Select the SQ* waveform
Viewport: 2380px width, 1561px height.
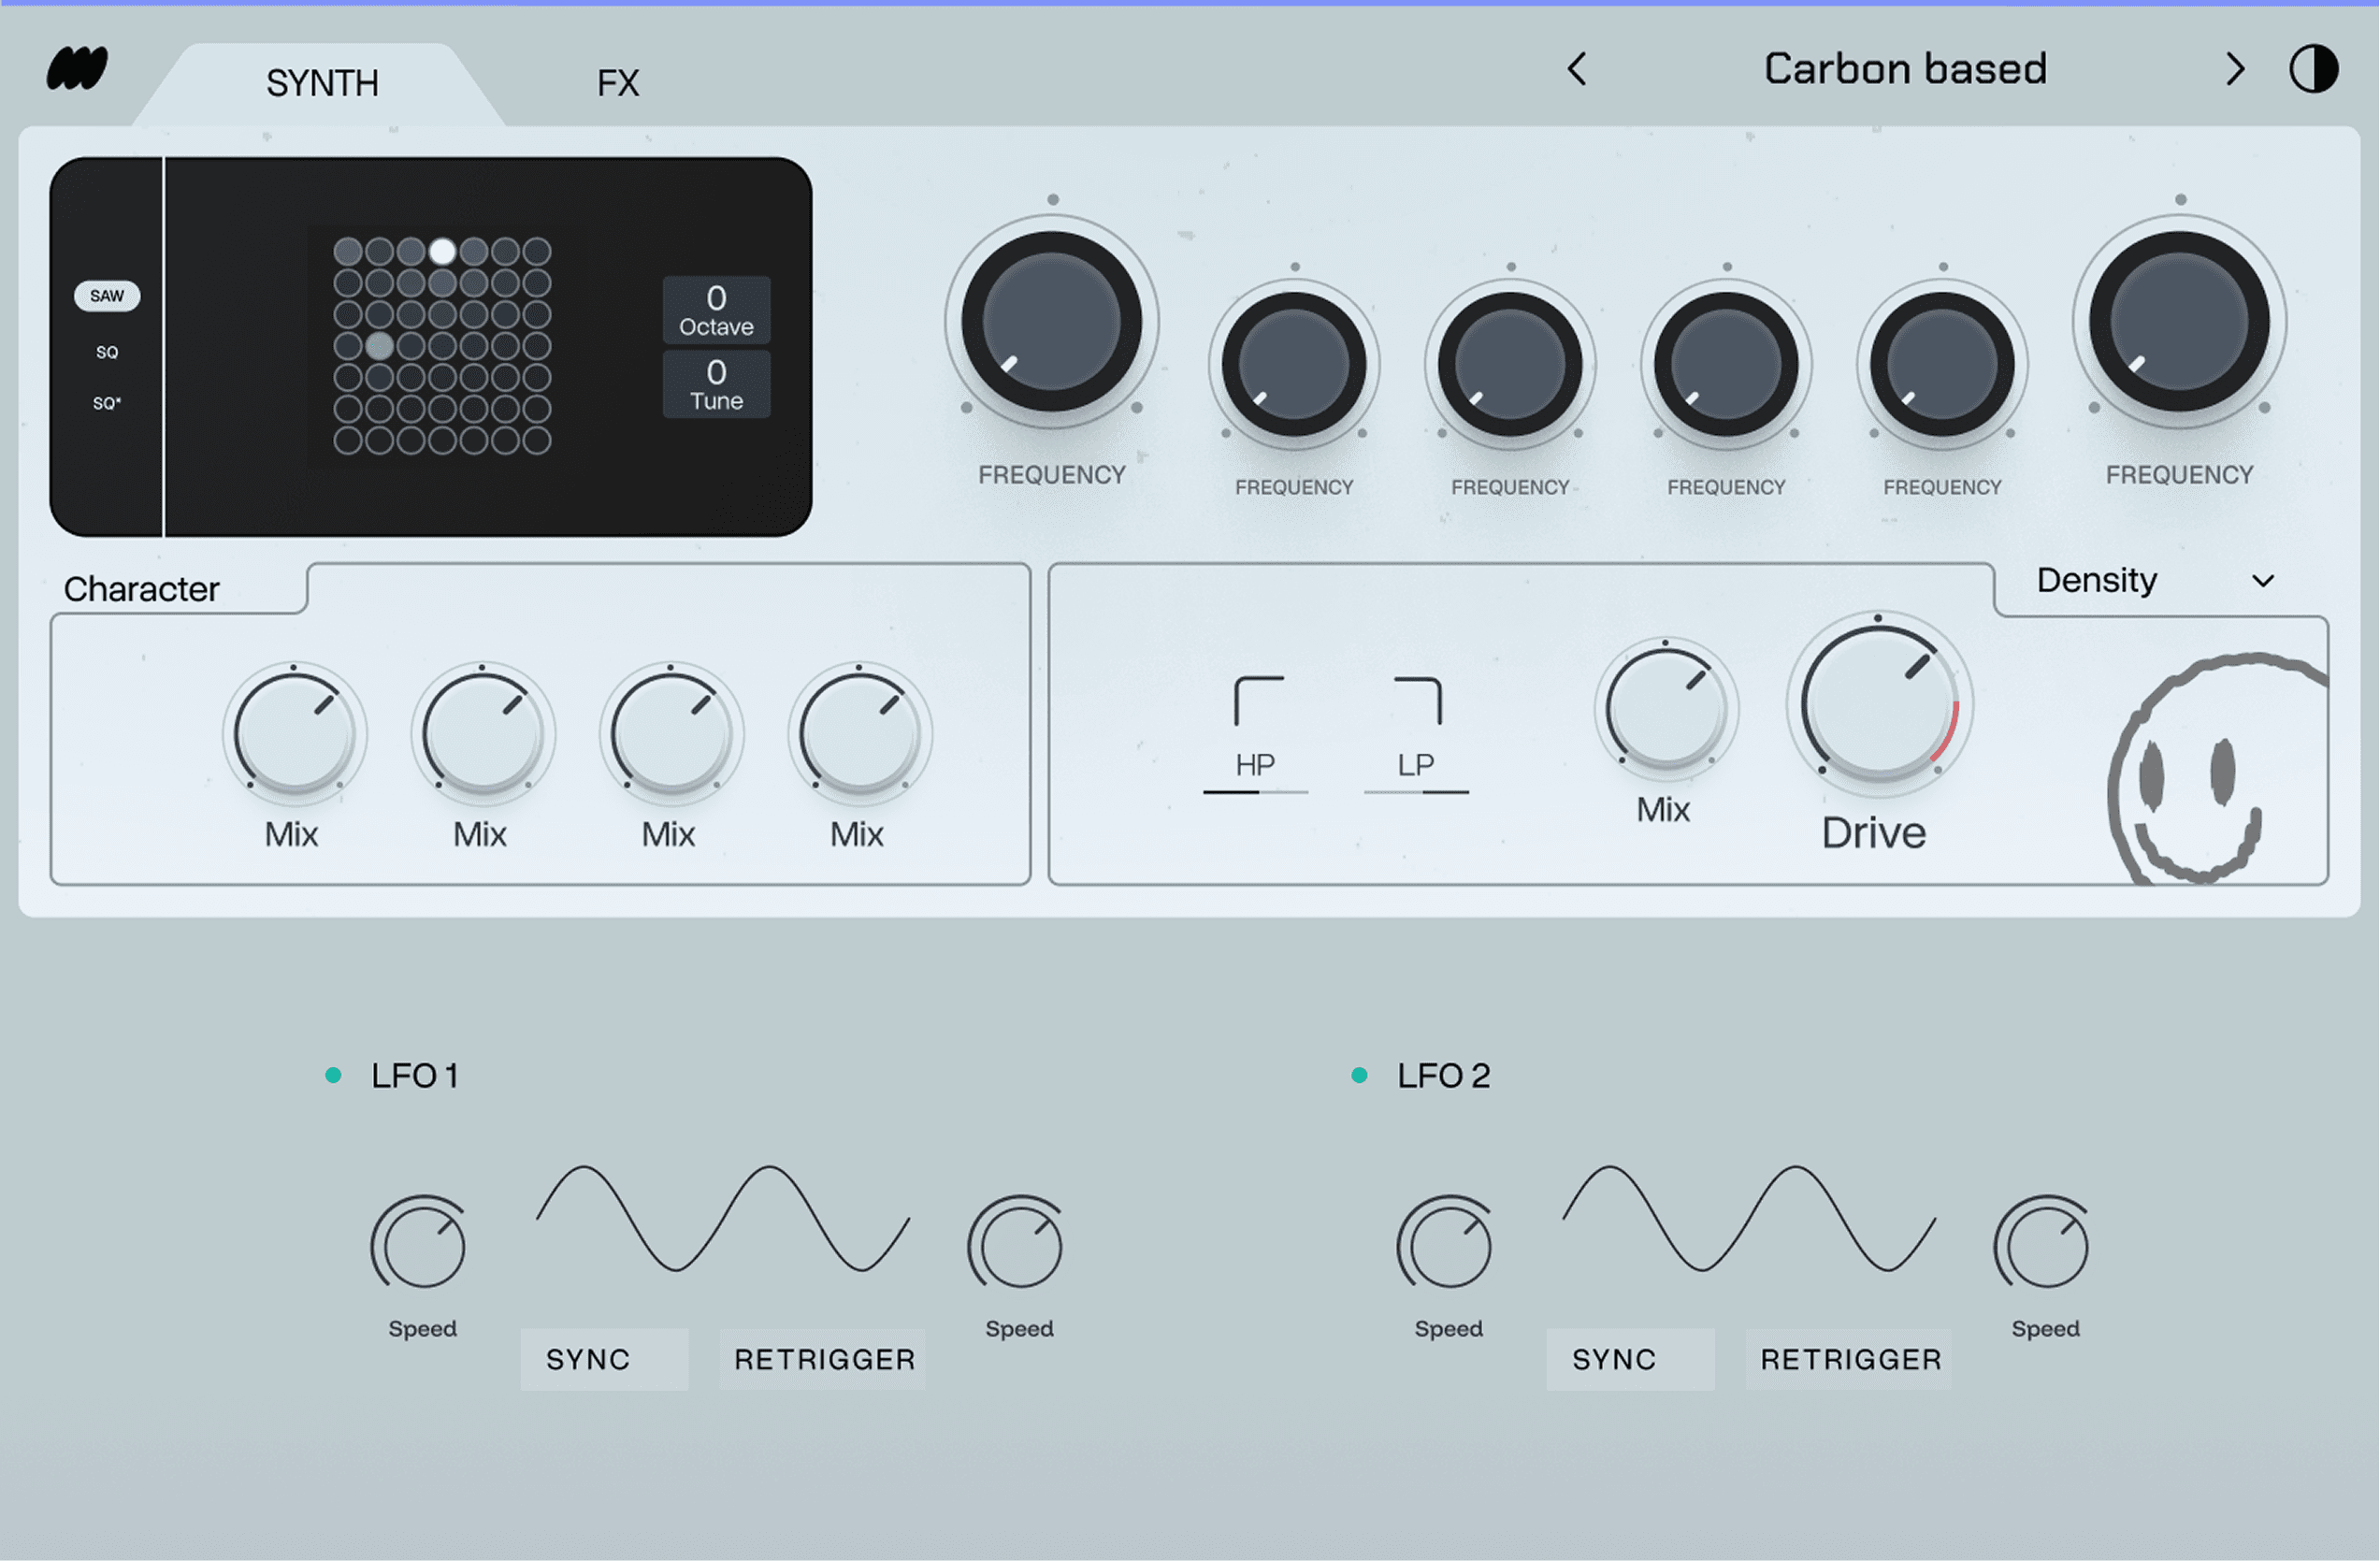point(107,403)
